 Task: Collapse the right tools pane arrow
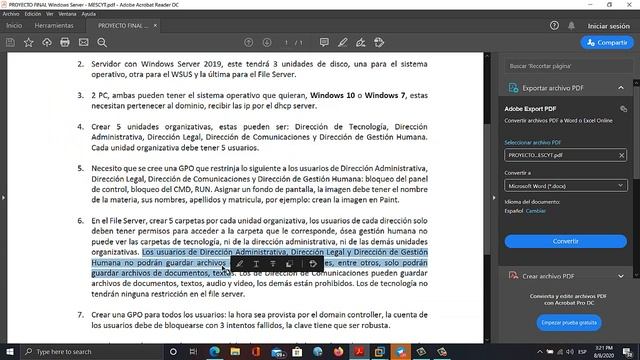pyautogui.click(x=494, y=198)
